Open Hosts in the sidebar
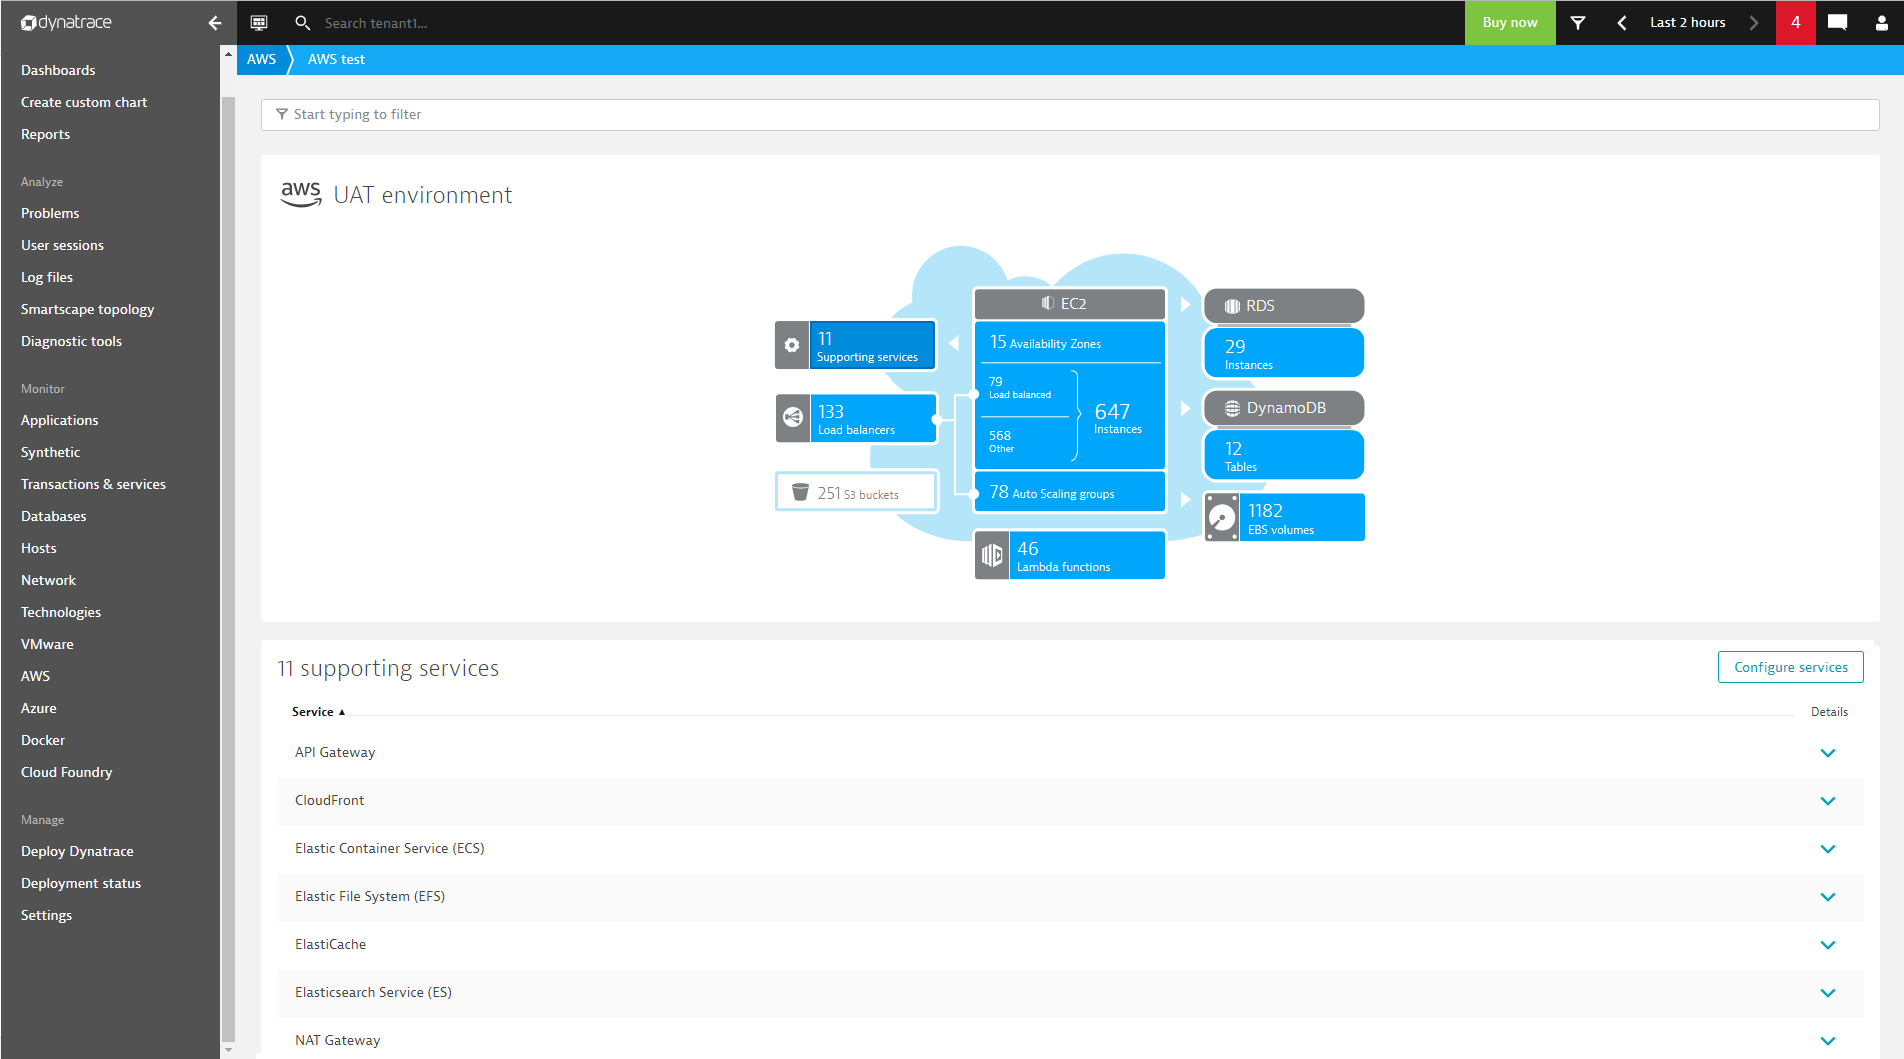Viewport: 1904px width, 1059px height. (38, 548)
